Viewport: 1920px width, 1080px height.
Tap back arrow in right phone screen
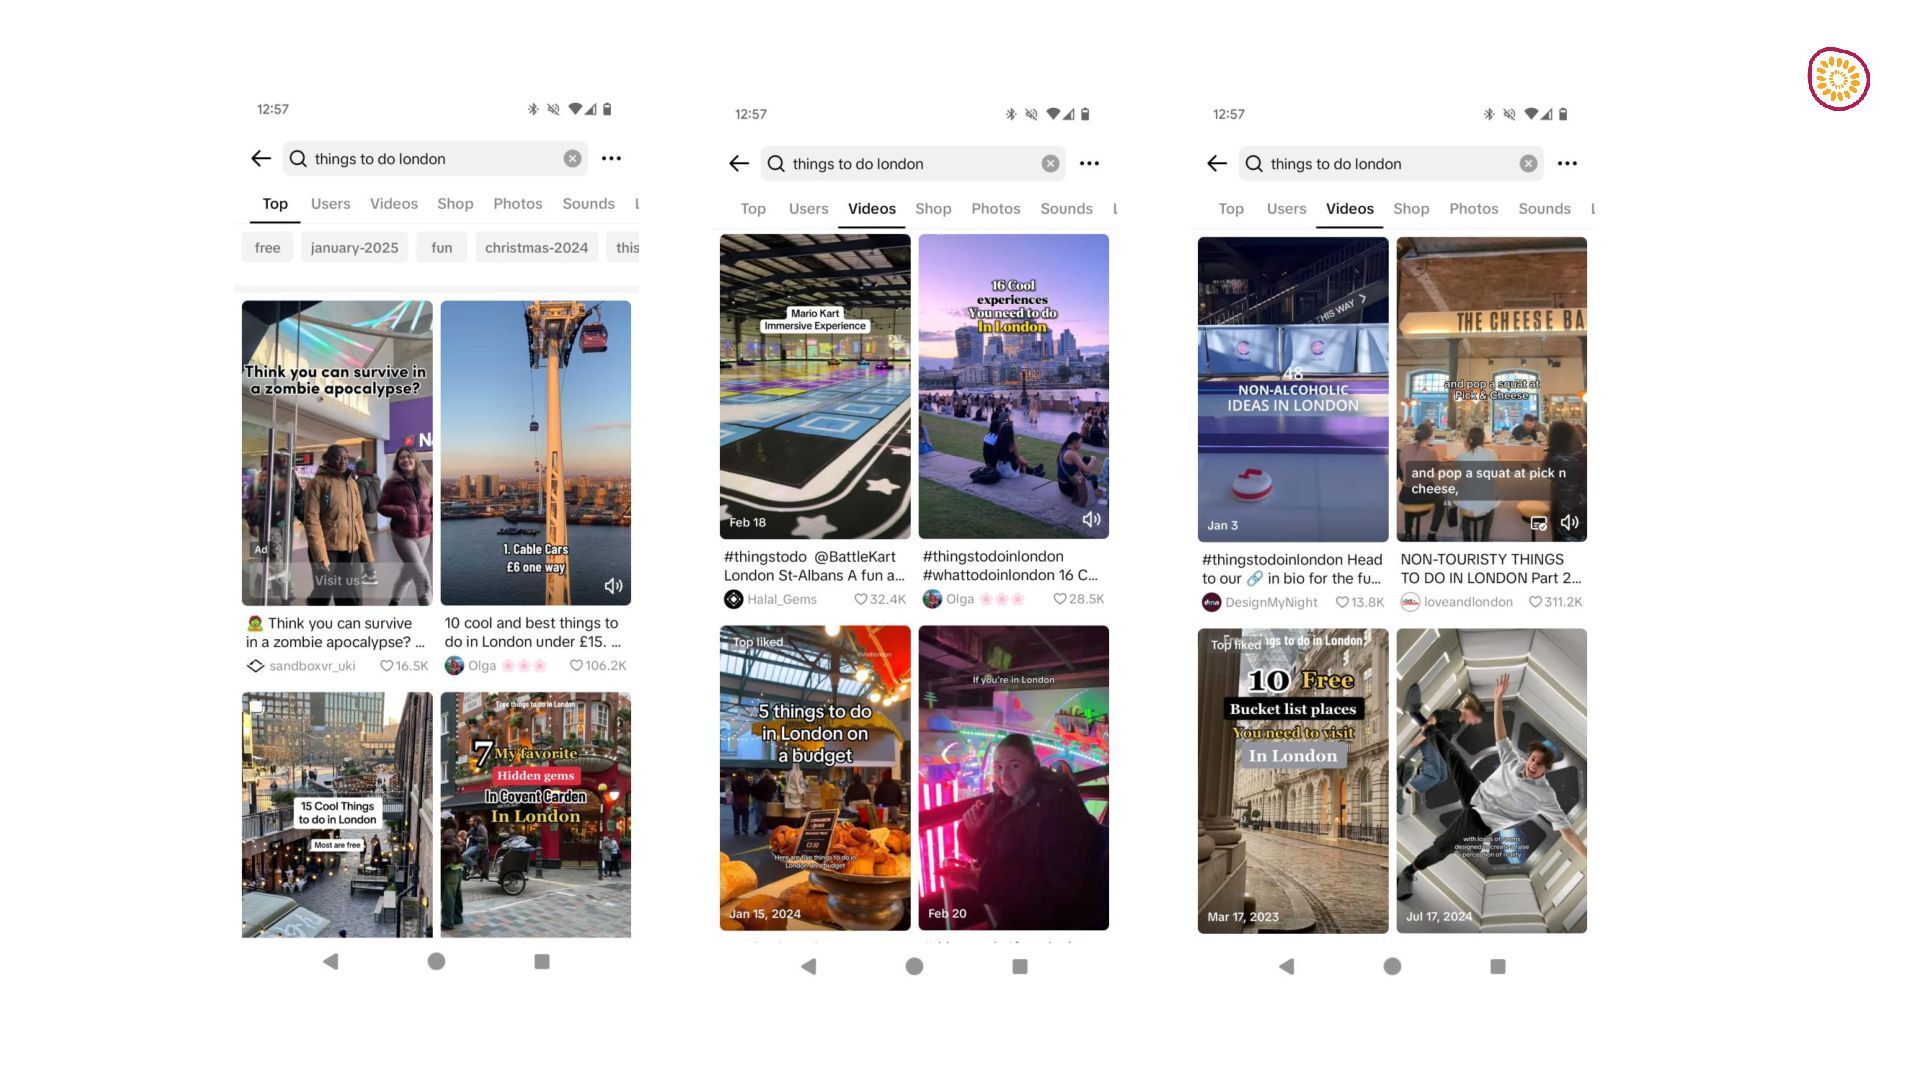(1217, 163)
